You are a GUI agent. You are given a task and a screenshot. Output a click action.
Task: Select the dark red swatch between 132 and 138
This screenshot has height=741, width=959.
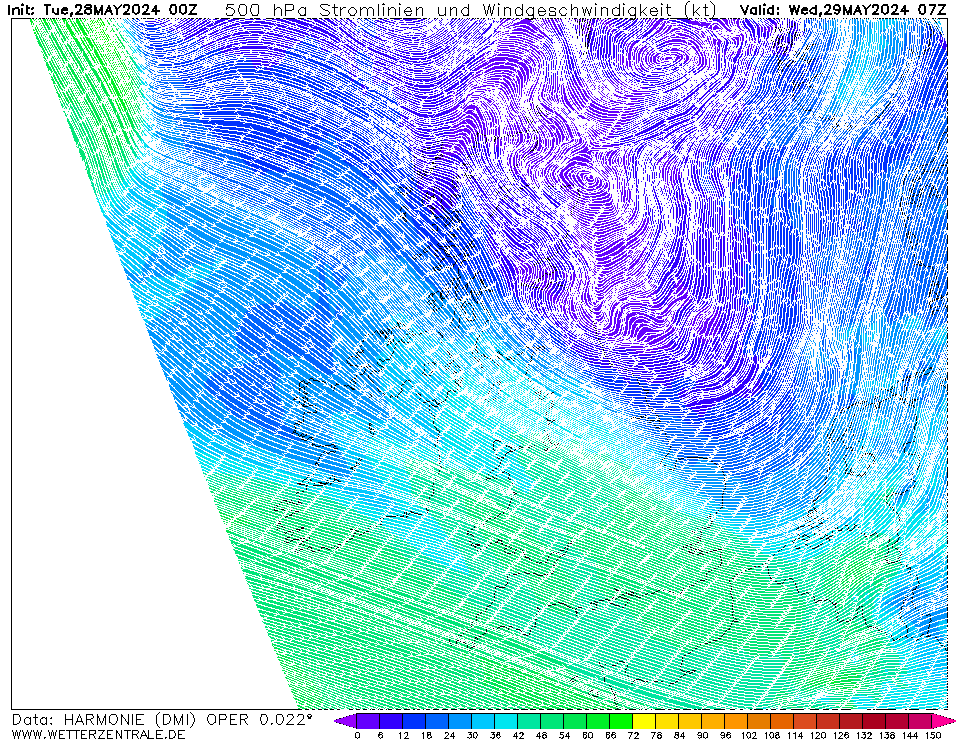point(875,721)
